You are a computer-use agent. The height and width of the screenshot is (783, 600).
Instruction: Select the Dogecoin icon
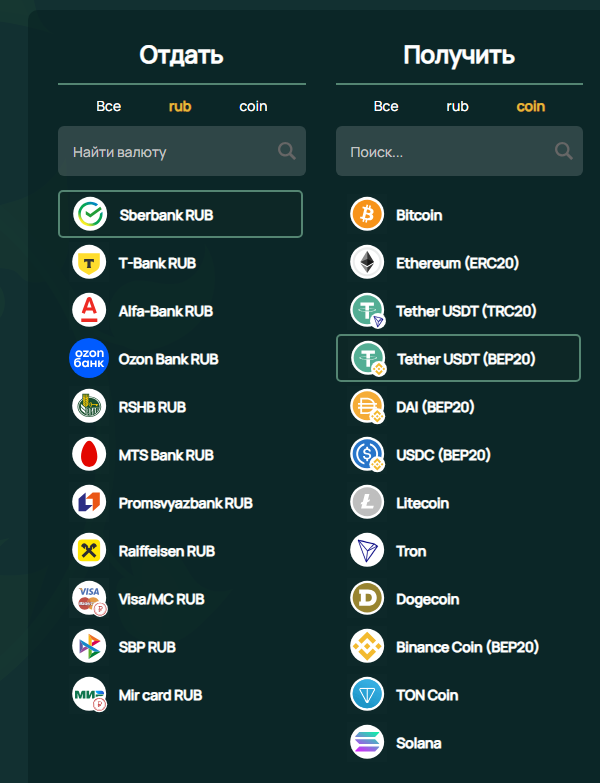tap(367, 599)
